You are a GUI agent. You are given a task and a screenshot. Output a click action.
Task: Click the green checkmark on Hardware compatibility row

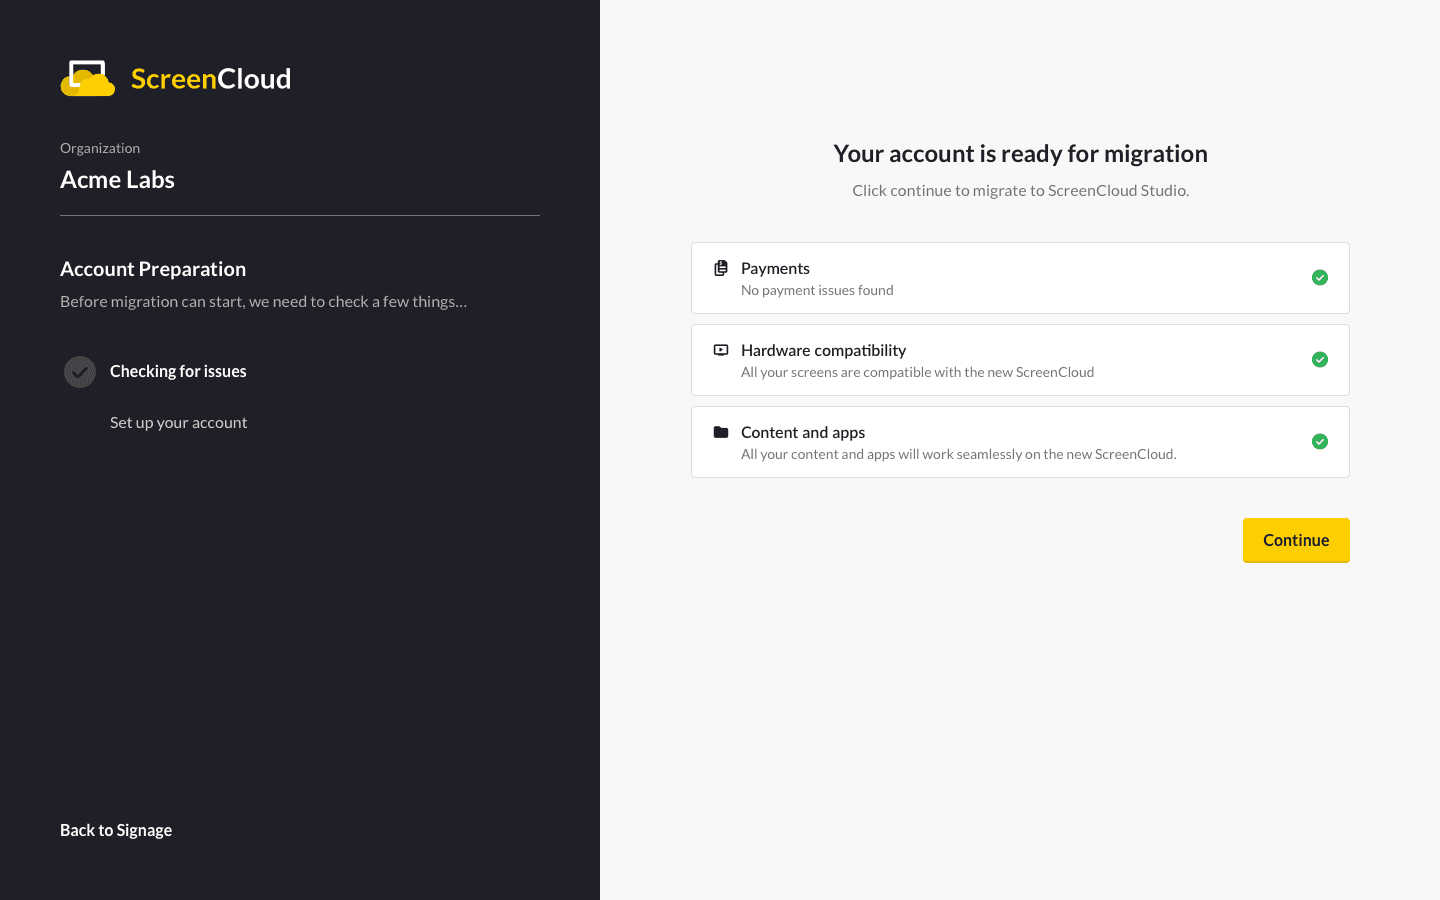[1320, 359]
